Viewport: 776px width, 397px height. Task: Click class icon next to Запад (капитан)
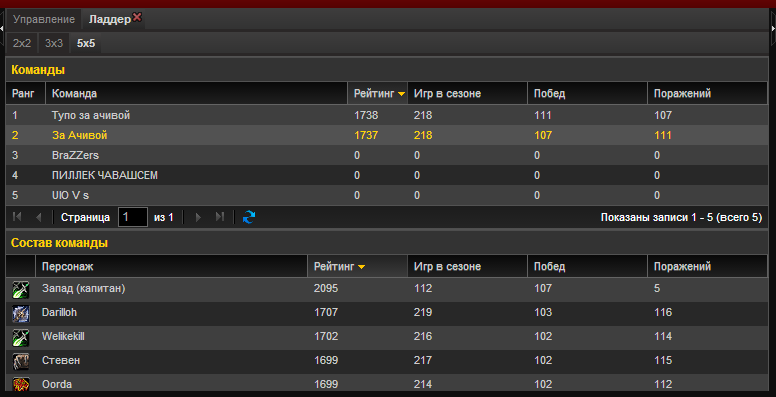(x=21, y=290)
